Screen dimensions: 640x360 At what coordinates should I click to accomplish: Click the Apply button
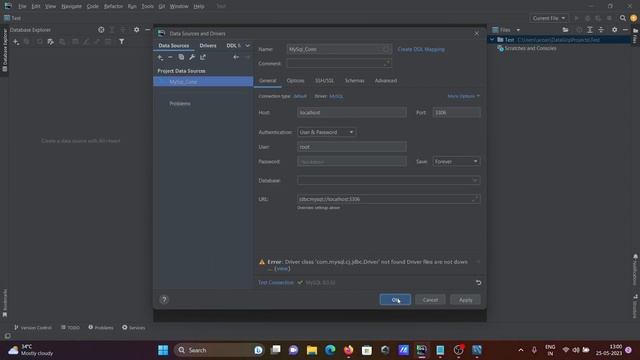[x=465, y=300]
